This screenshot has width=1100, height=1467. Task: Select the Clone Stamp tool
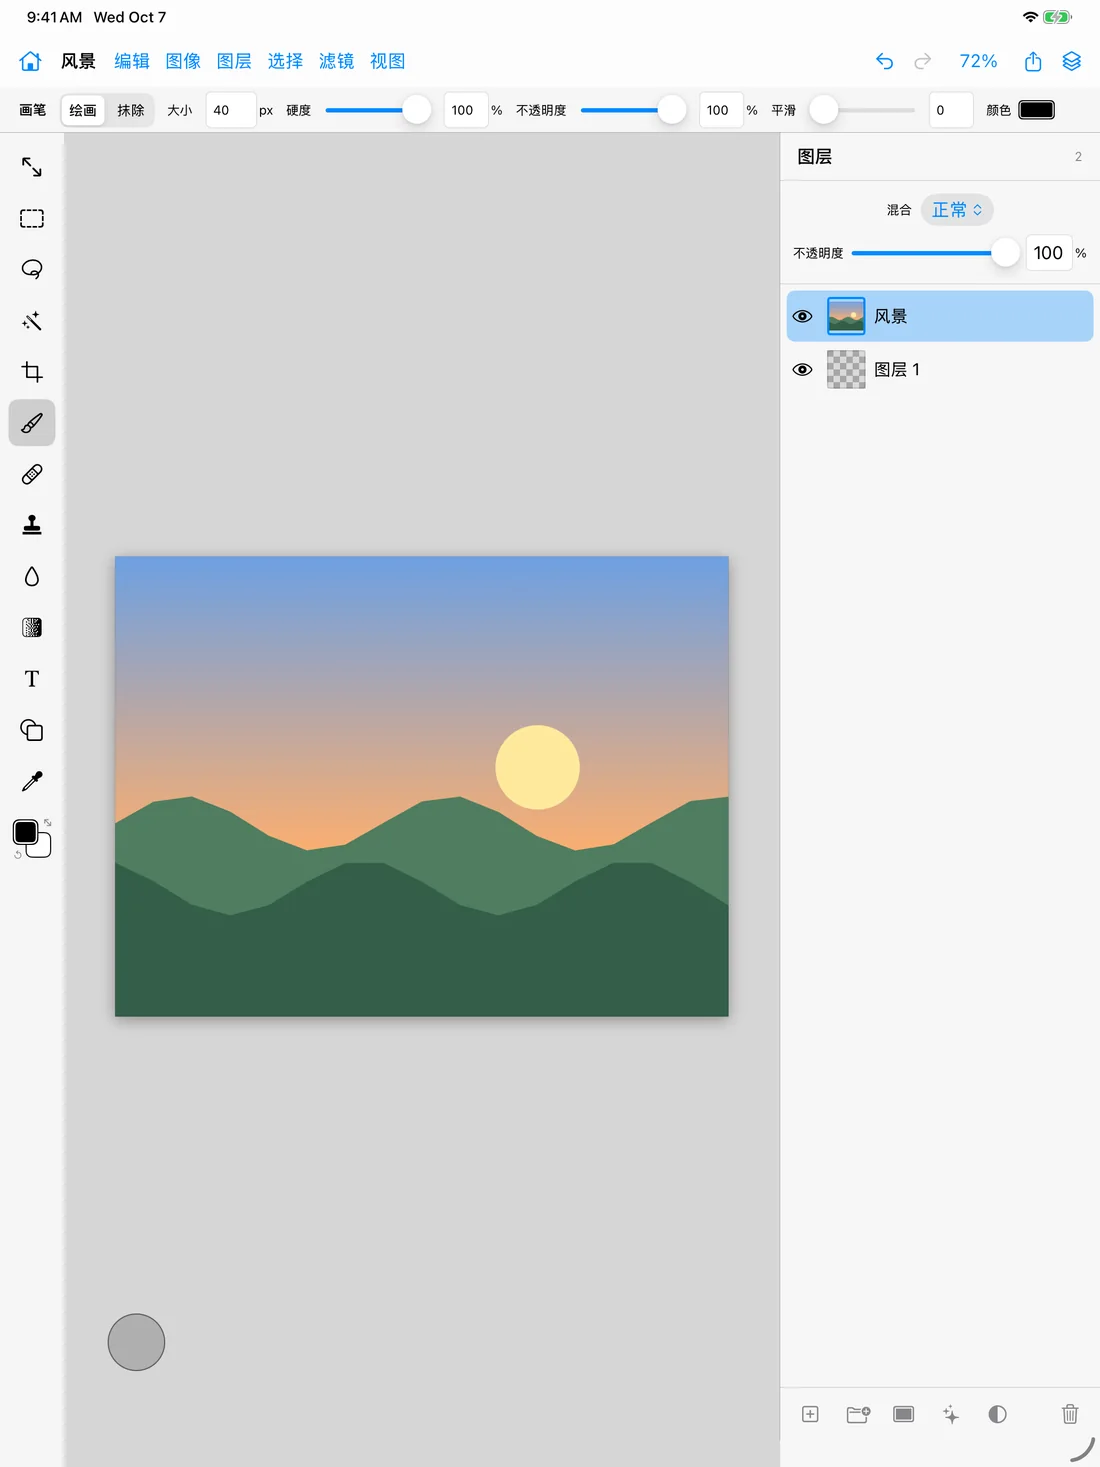point(32,525)
